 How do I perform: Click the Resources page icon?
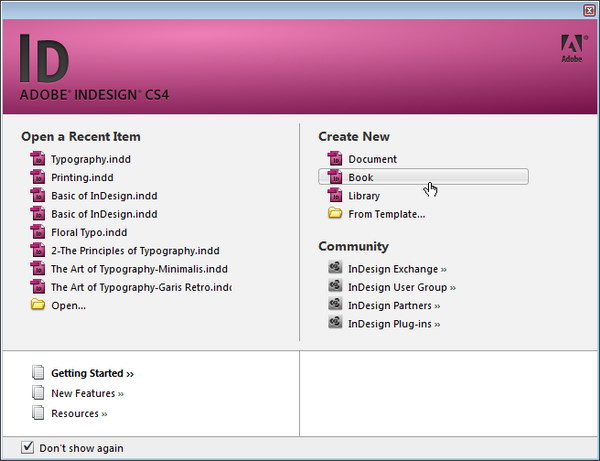tap(38, 413)
